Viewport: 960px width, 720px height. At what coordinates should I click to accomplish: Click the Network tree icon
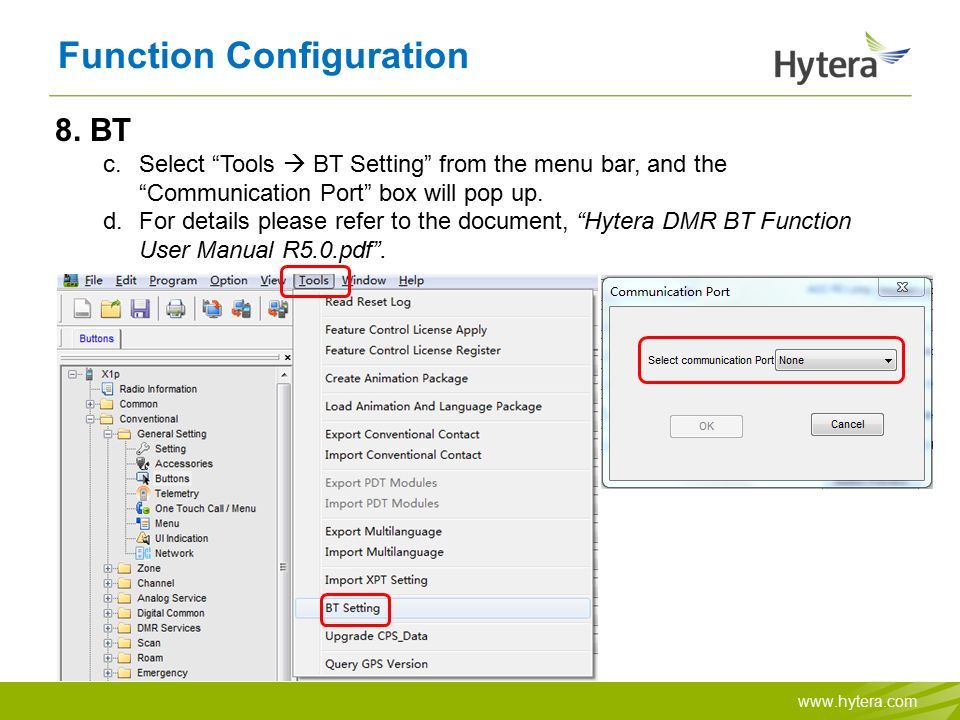pyautogui.click(x=143, y=553)
